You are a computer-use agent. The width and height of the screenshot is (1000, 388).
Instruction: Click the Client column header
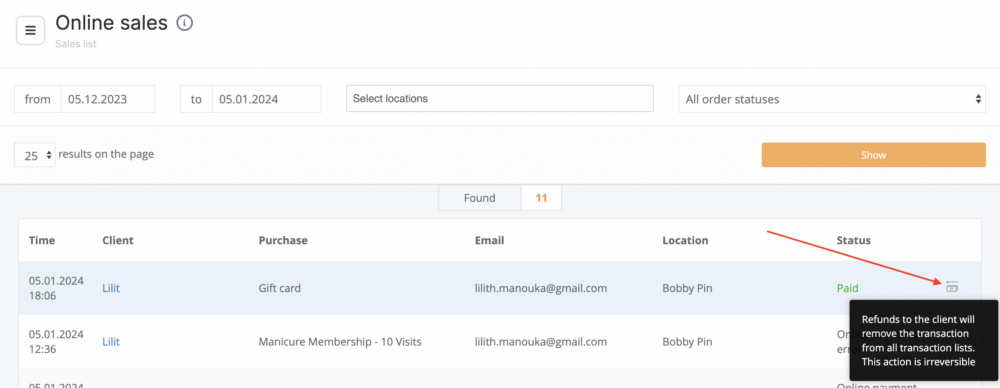click(118, 241)
